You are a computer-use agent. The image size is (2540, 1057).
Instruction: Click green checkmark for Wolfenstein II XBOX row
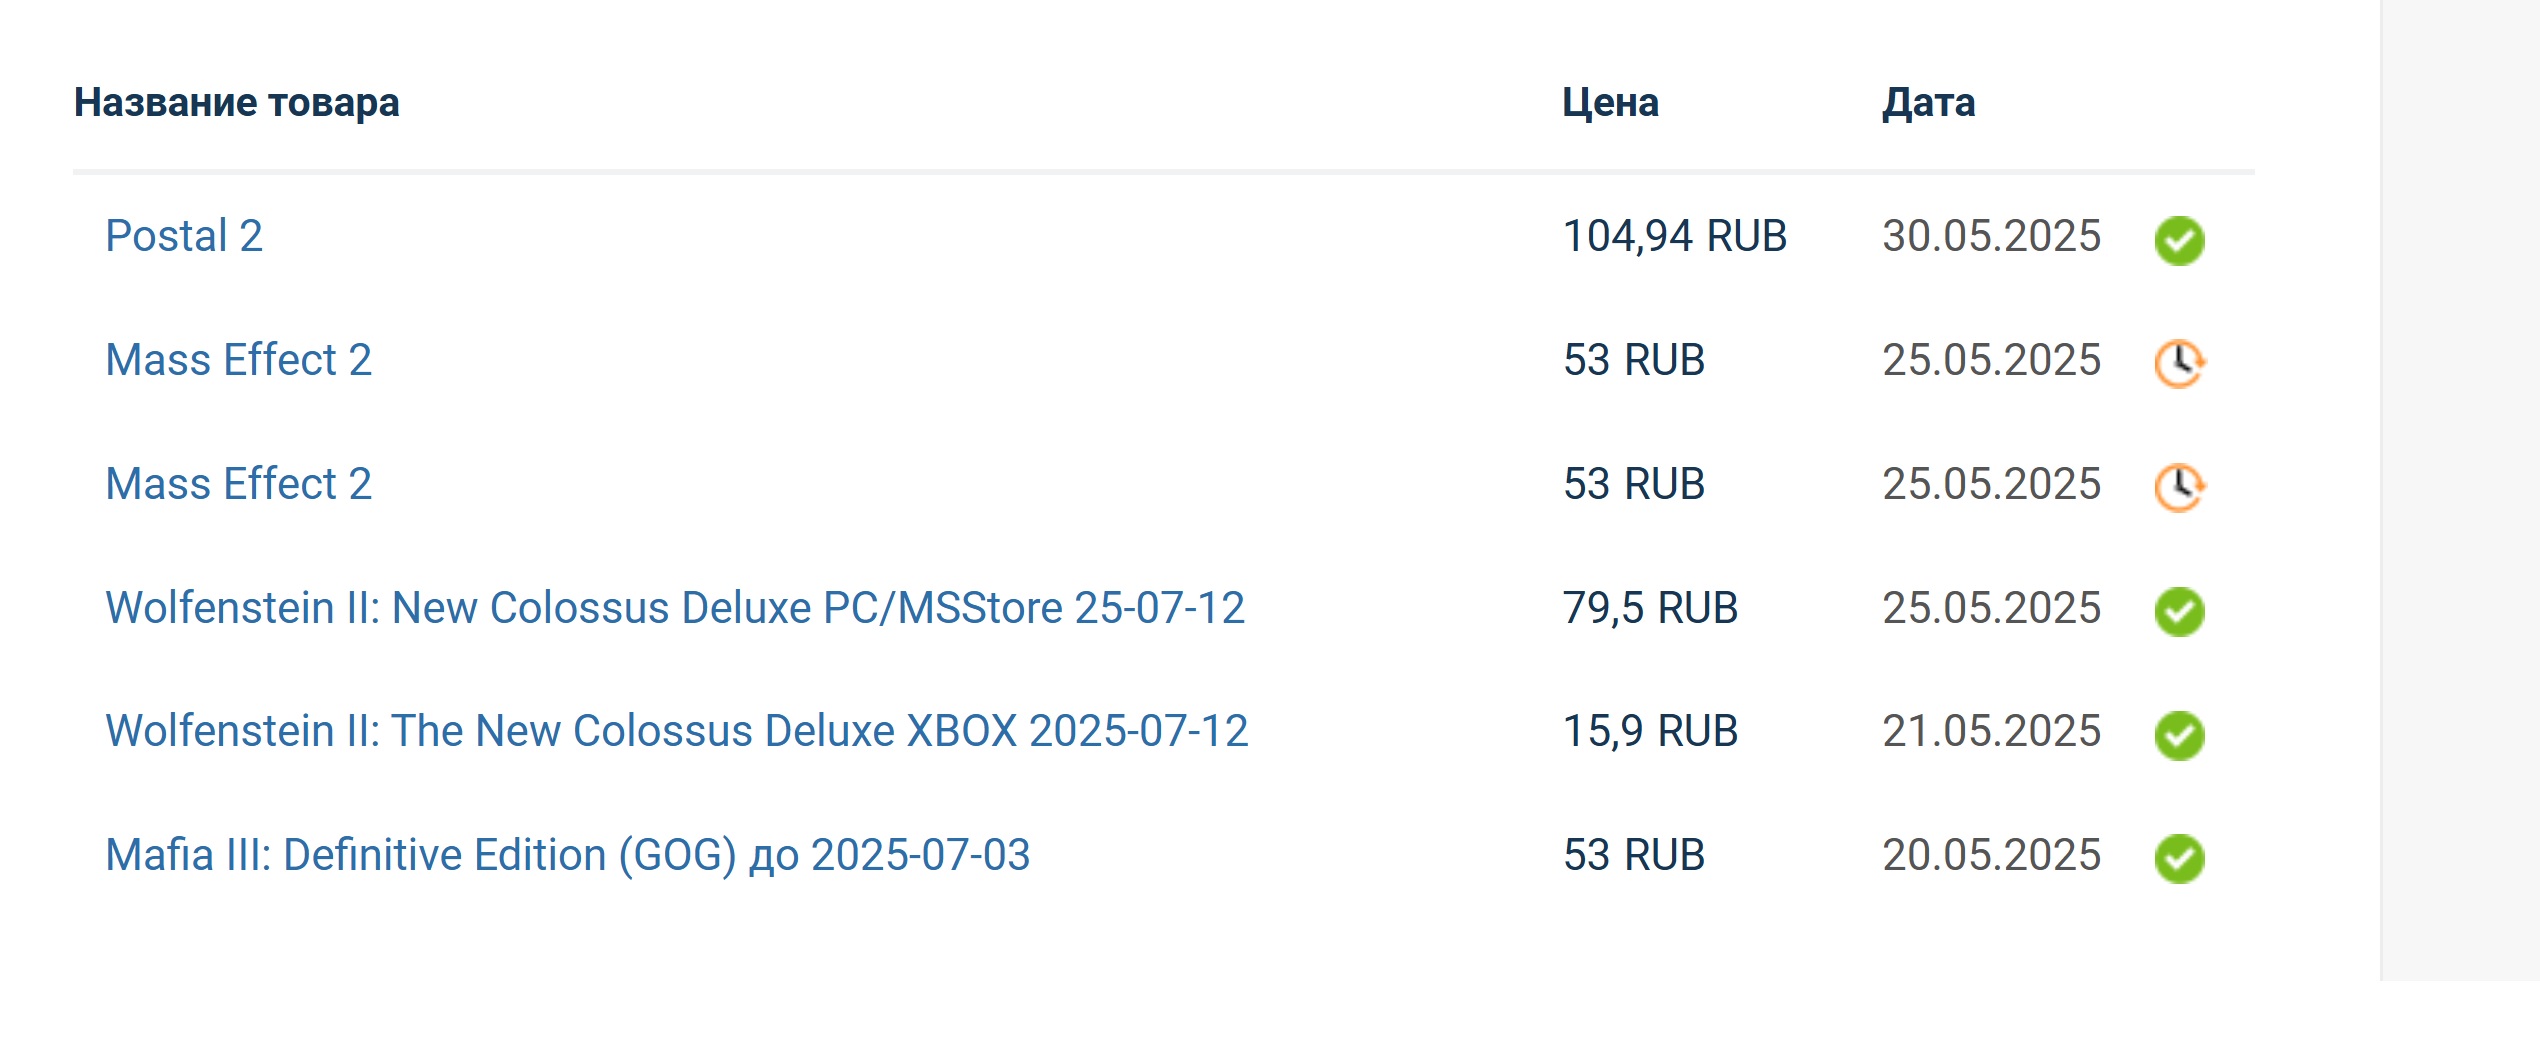tap(2179, 735)
